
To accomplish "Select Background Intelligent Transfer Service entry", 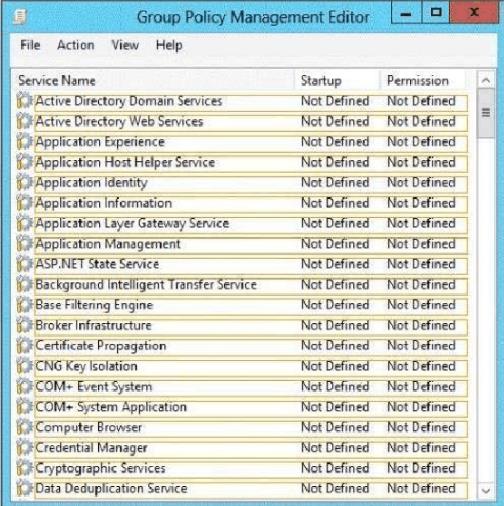I will [x=242, y=284].
